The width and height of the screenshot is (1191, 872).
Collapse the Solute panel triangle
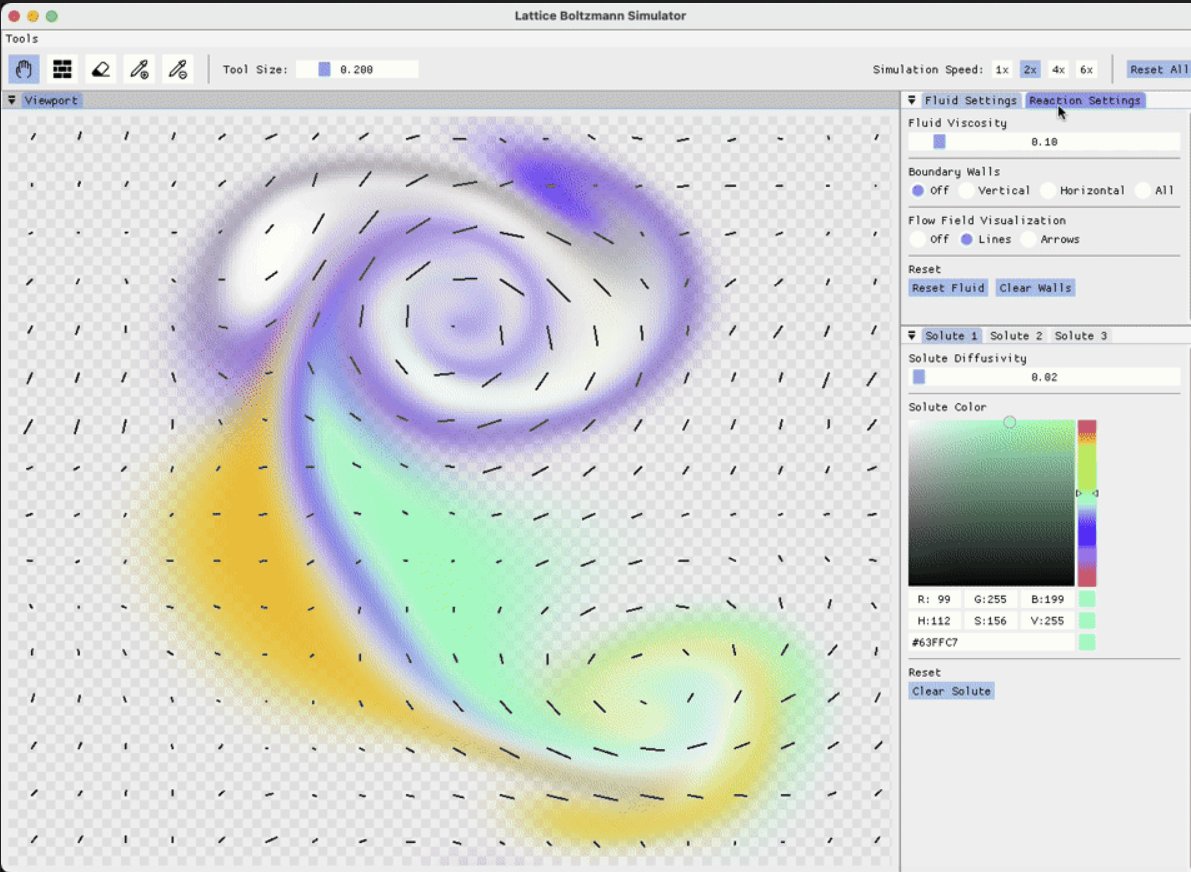(x=912, y=335)
